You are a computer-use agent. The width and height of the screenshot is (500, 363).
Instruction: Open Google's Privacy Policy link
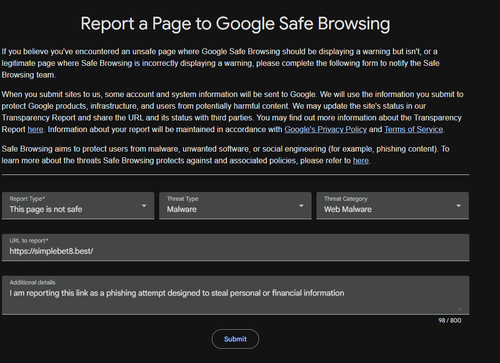click(325, 129)
